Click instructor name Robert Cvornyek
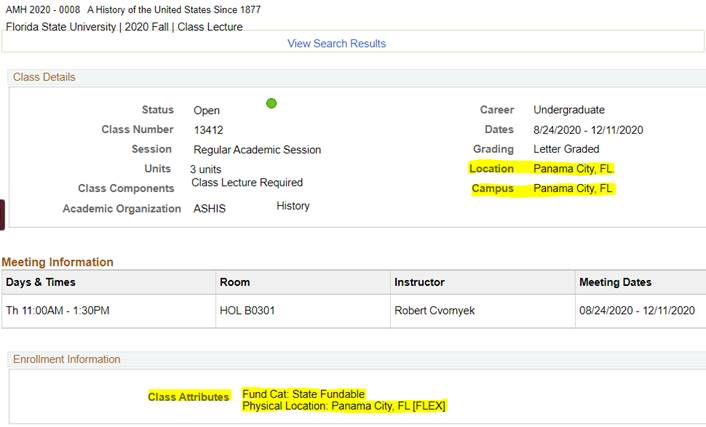 [434, 310]
